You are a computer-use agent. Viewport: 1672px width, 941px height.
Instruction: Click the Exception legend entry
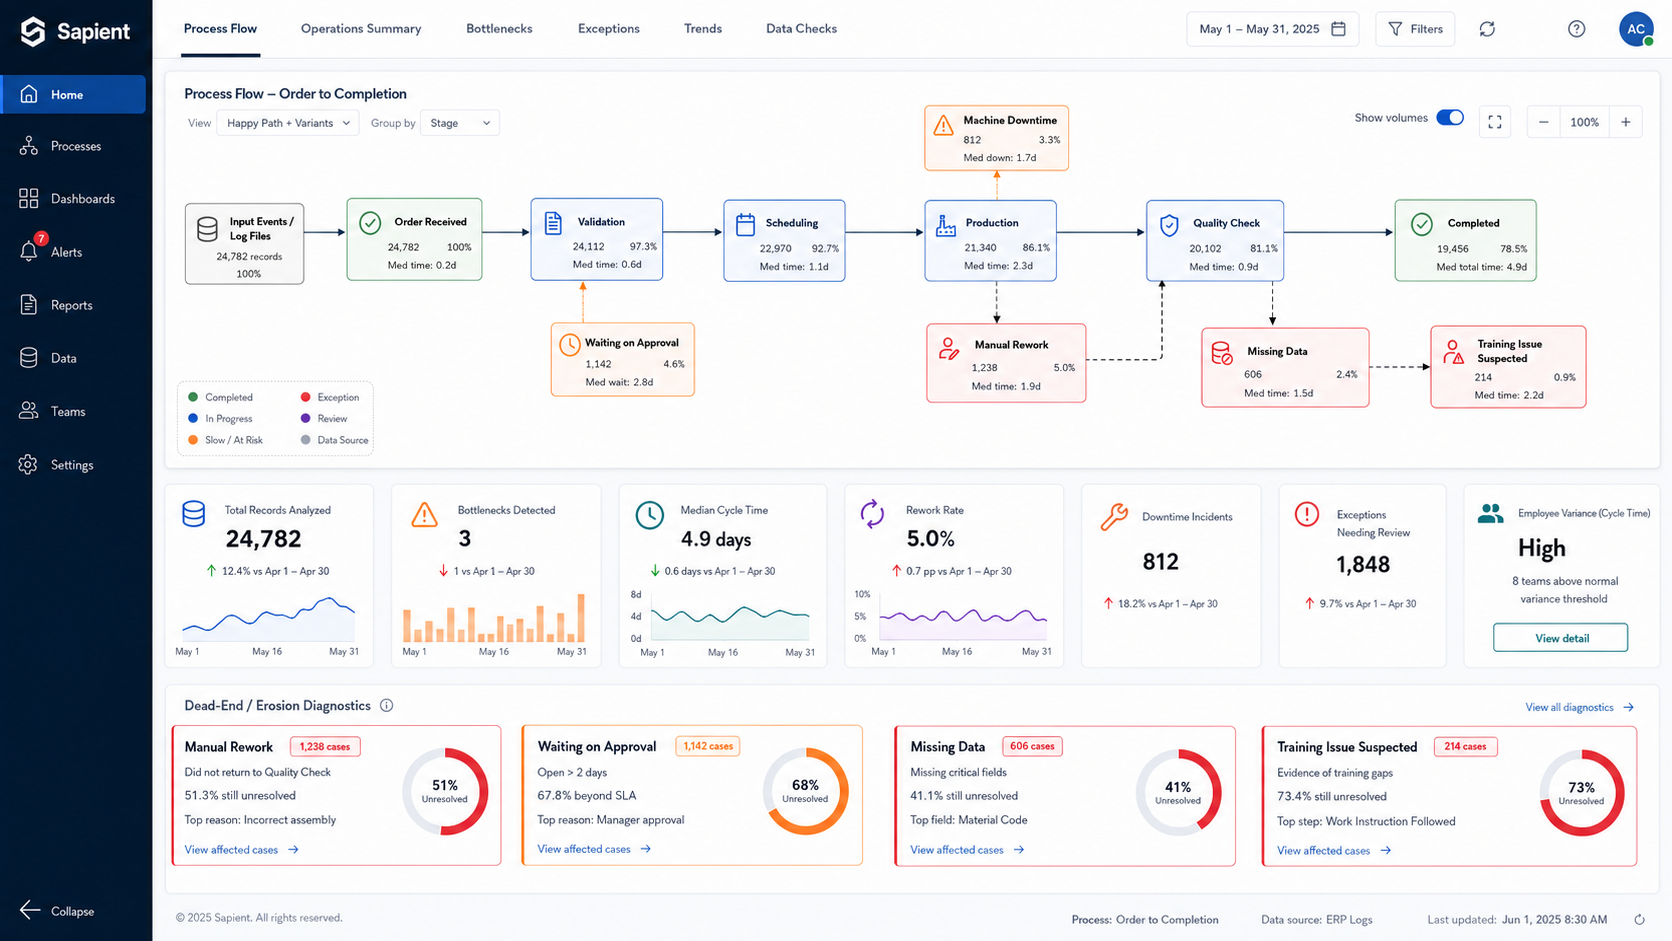point(330,397)
